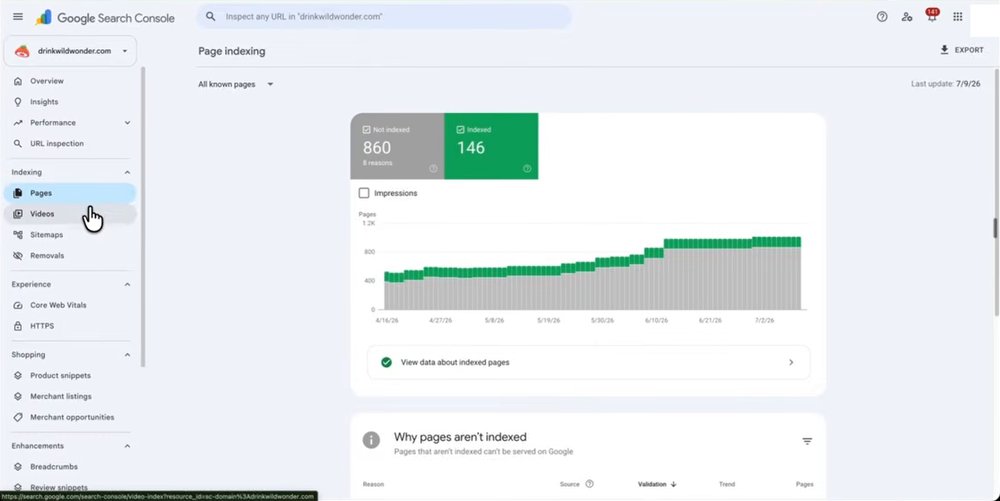The width and height of the screenshot is (1000, 501).
Task: Click the EXPORT button
Action: pyautogui.click(x=962, y=50)
